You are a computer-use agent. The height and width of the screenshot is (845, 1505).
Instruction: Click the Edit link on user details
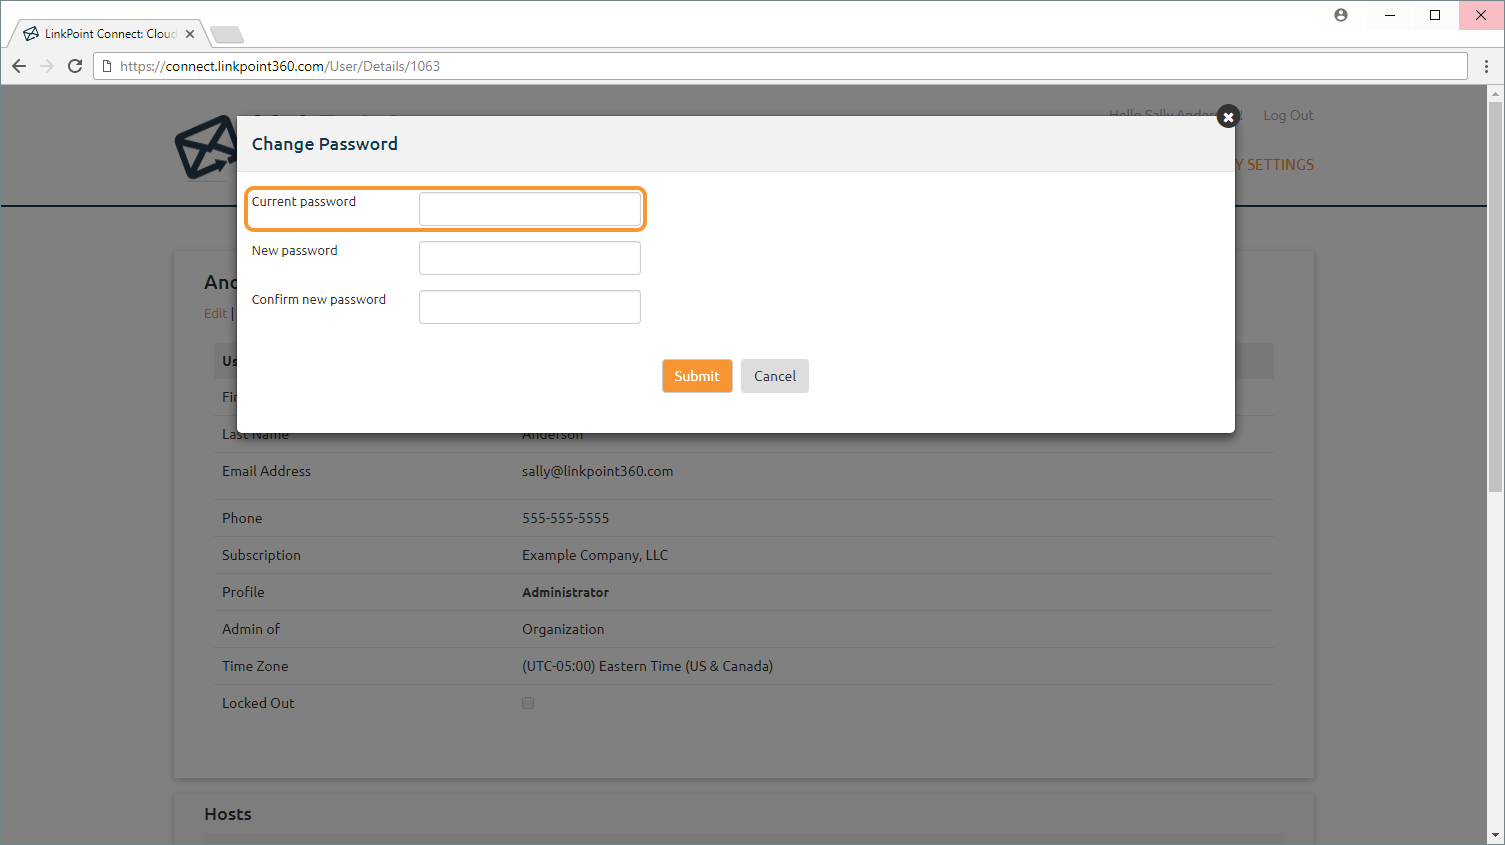[215, 313]
